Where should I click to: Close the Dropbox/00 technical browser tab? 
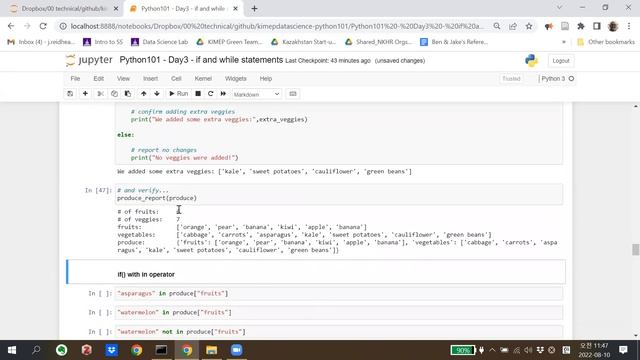pos(116,9)
